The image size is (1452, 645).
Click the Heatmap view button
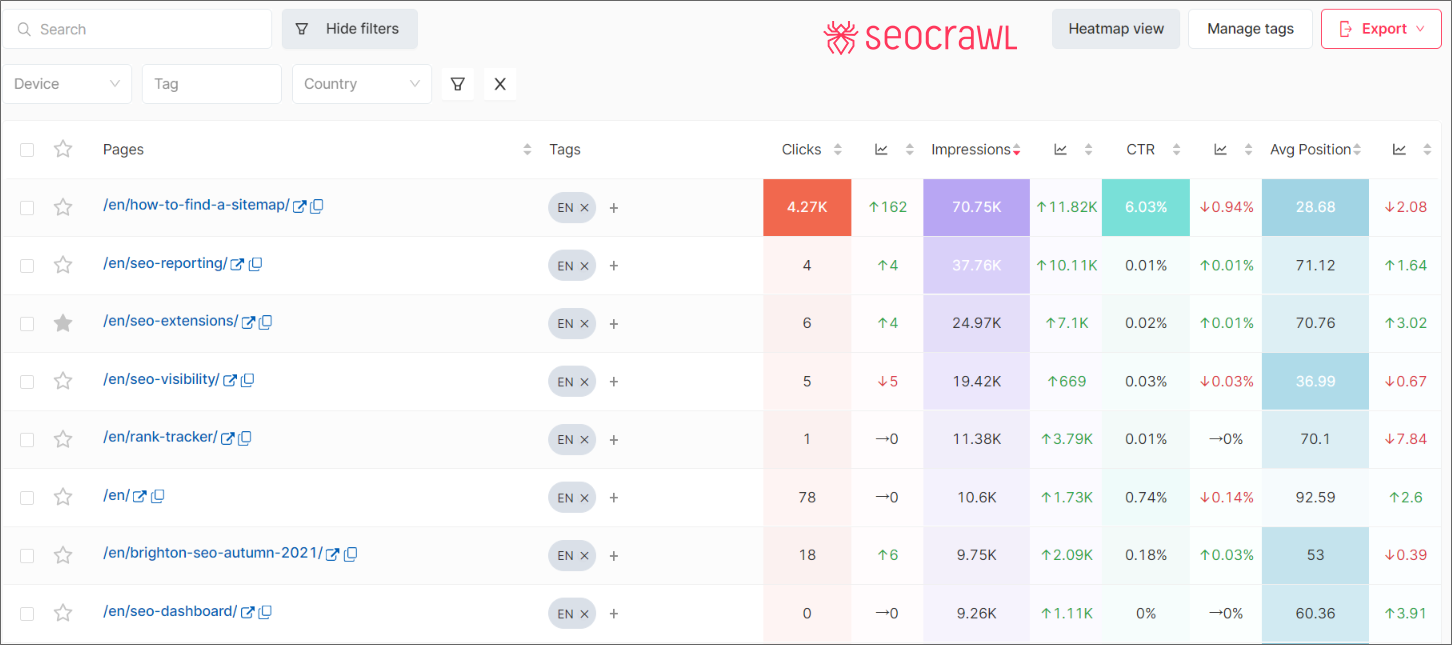1116,29
